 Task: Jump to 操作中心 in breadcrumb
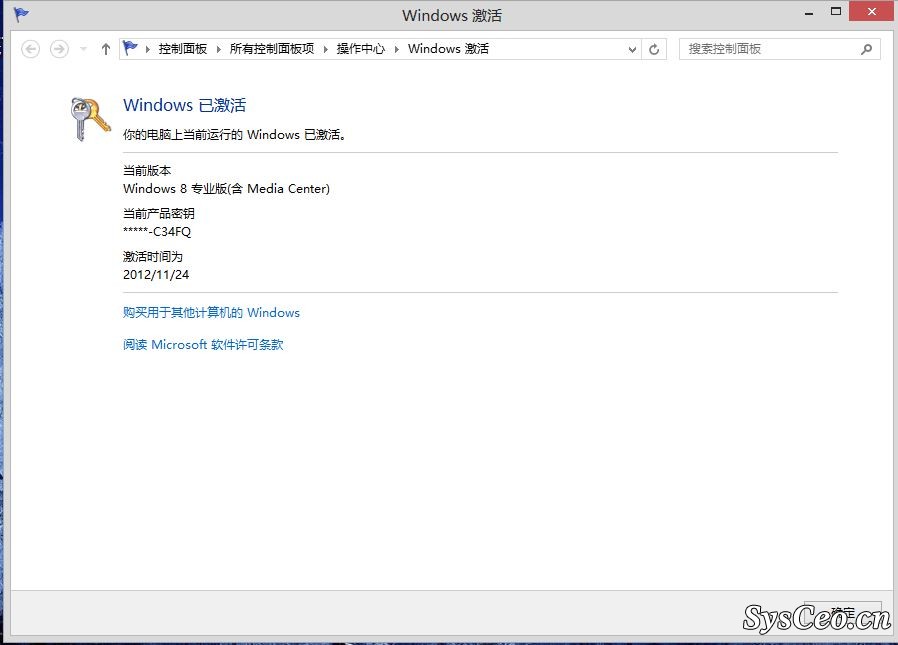pos(360,49)
